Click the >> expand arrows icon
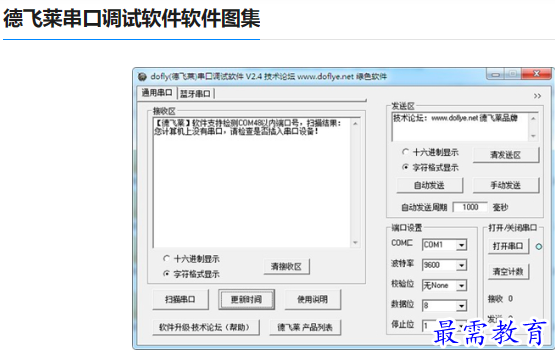This screenshot has height=364, width=555. tap(537, 96)
